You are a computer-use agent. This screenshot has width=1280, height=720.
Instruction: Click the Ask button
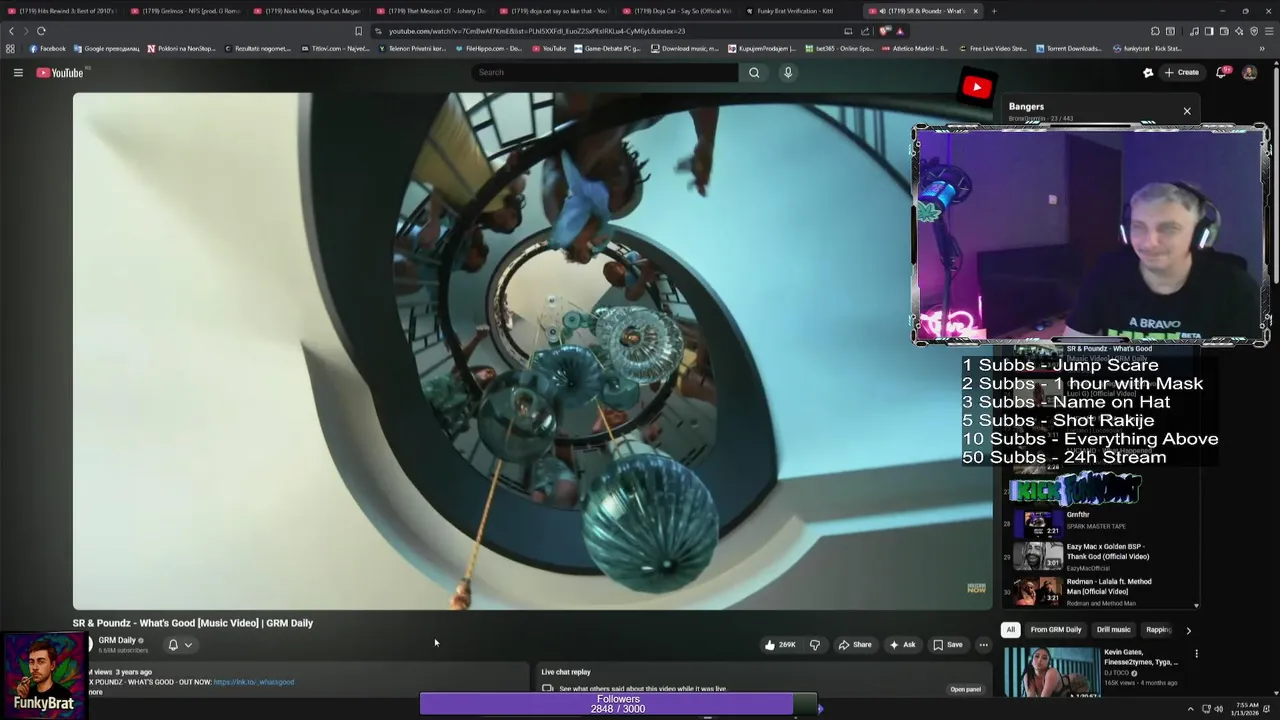[902, 645]
